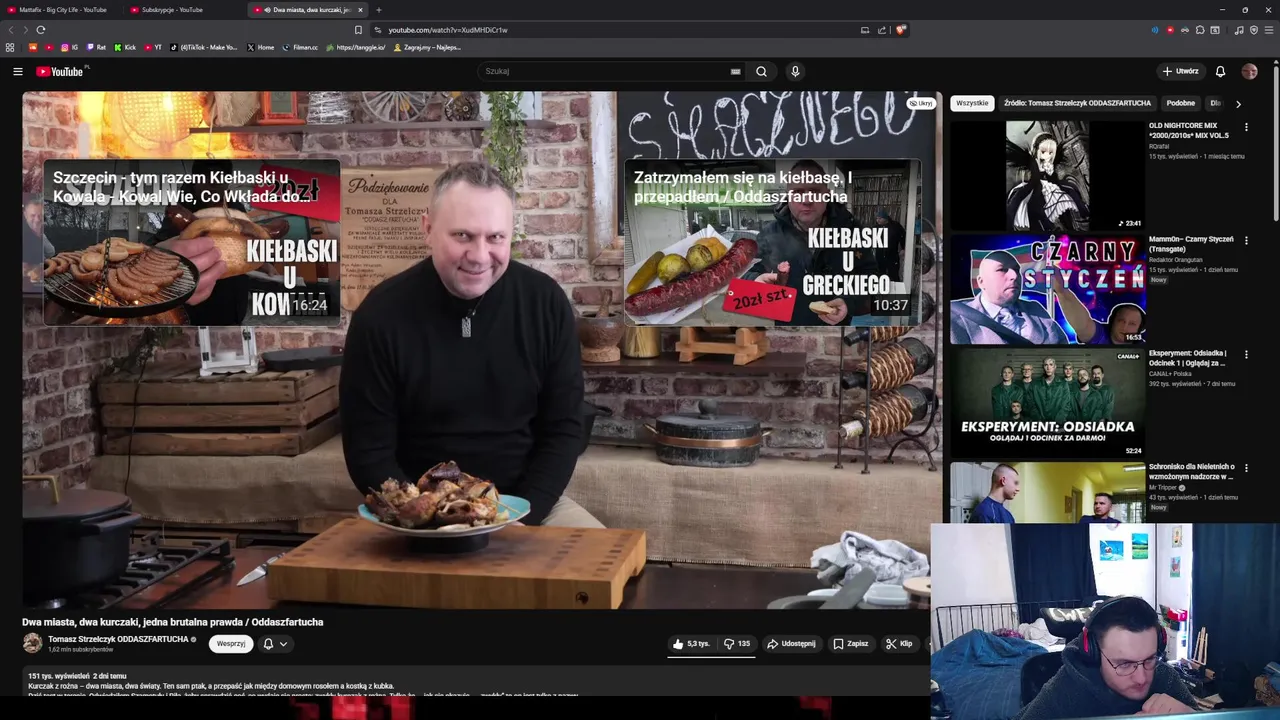This screenshot has height=720, width=1280.
Task: Open the on-screen keyboard in search box
Action: 735,71
